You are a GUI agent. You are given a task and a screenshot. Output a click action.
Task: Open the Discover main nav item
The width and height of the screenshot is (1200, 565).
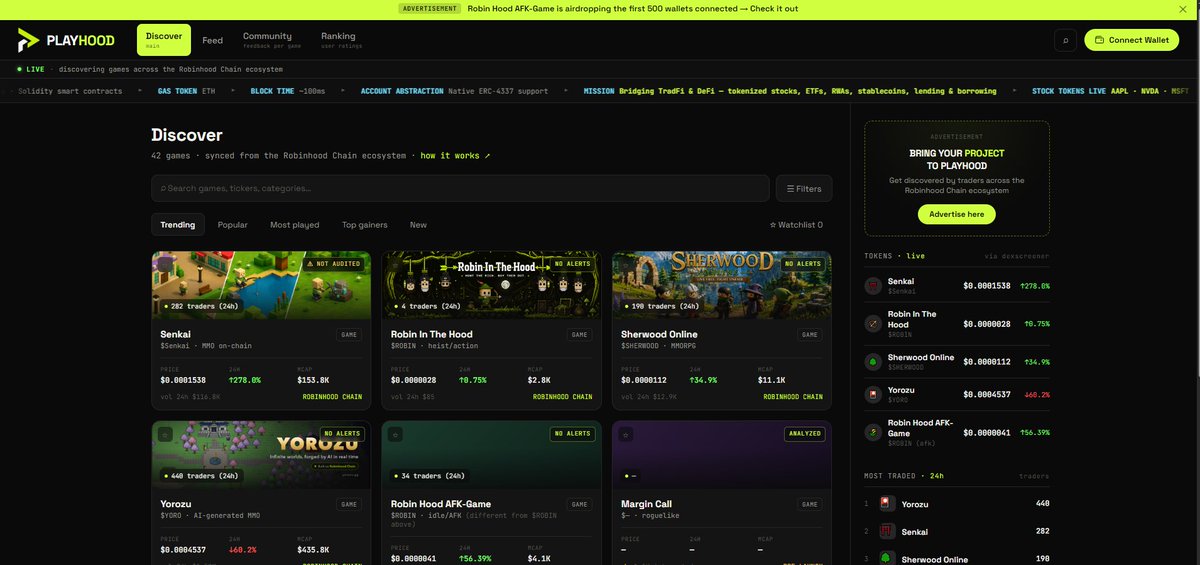pos(164,40)
